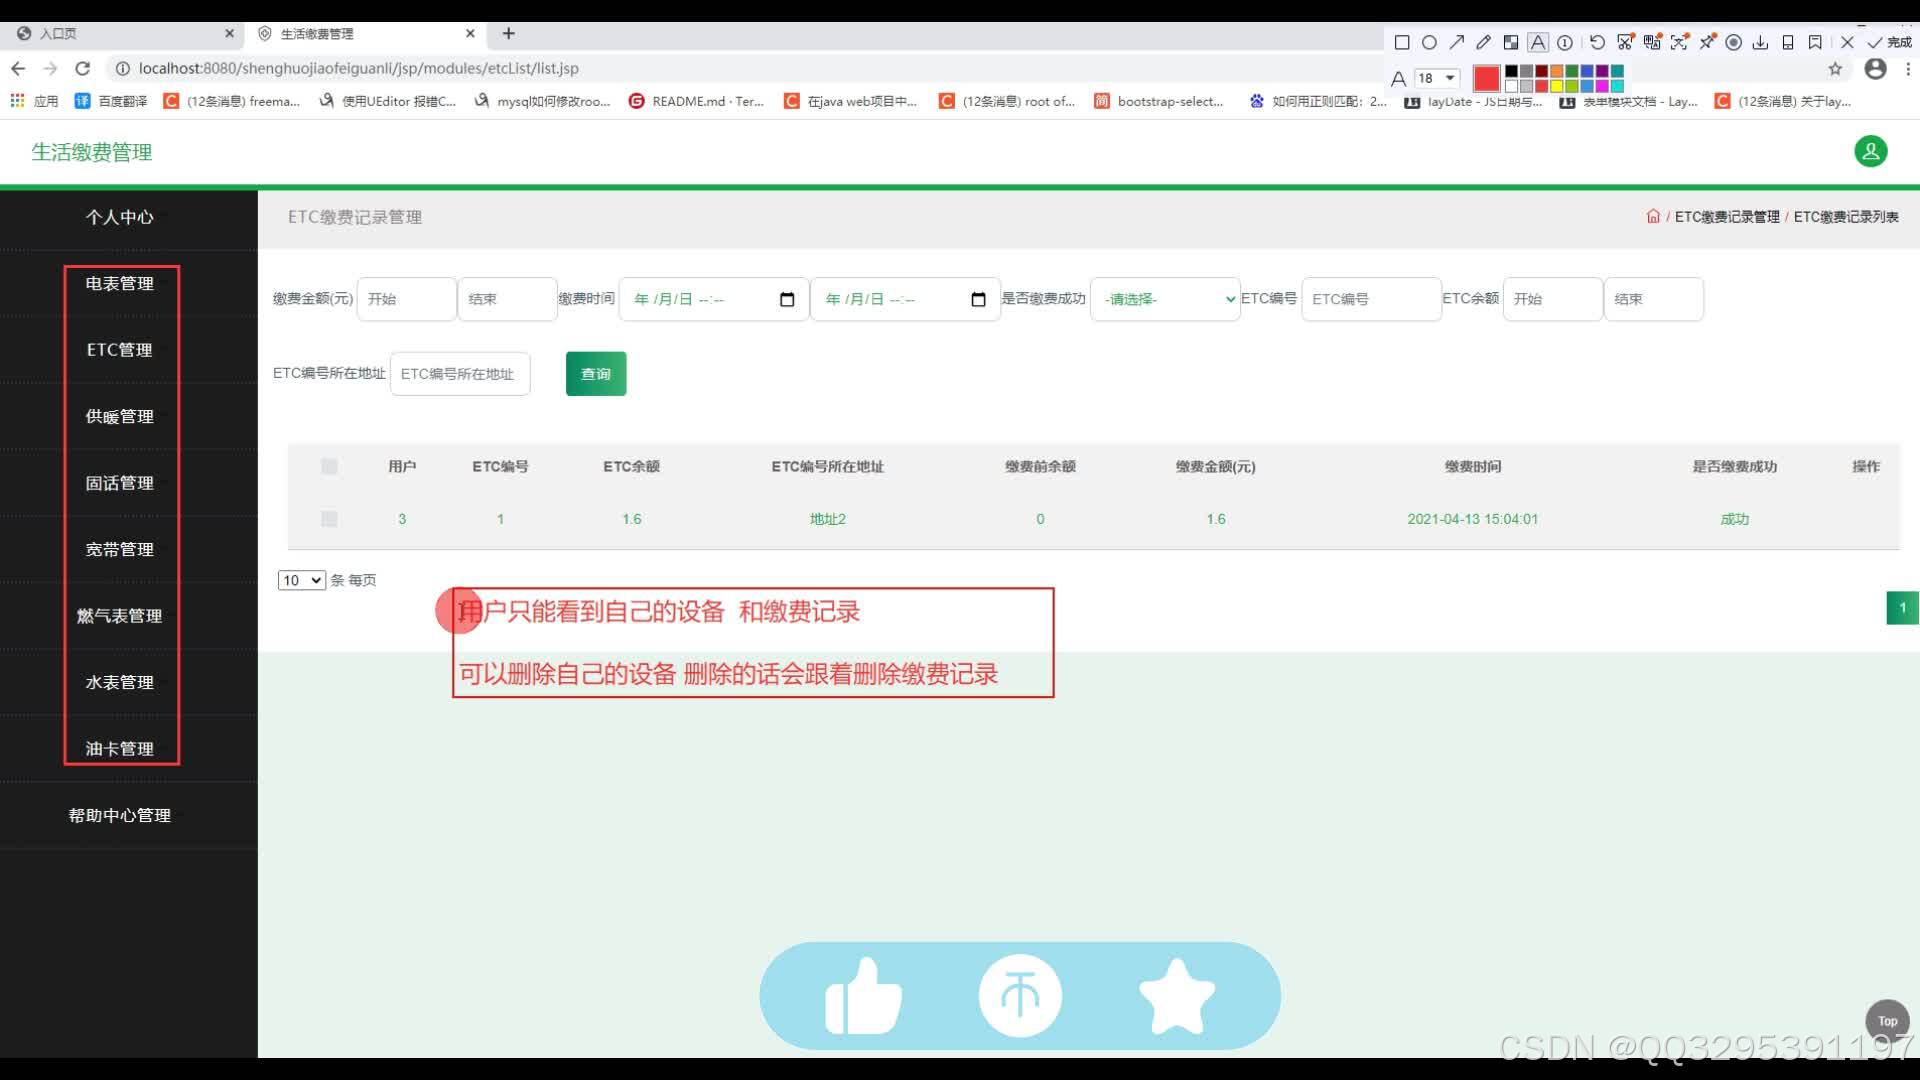Open the font size 18 dropdown
1920x1080 pixels.
(x=1437, y=78)
